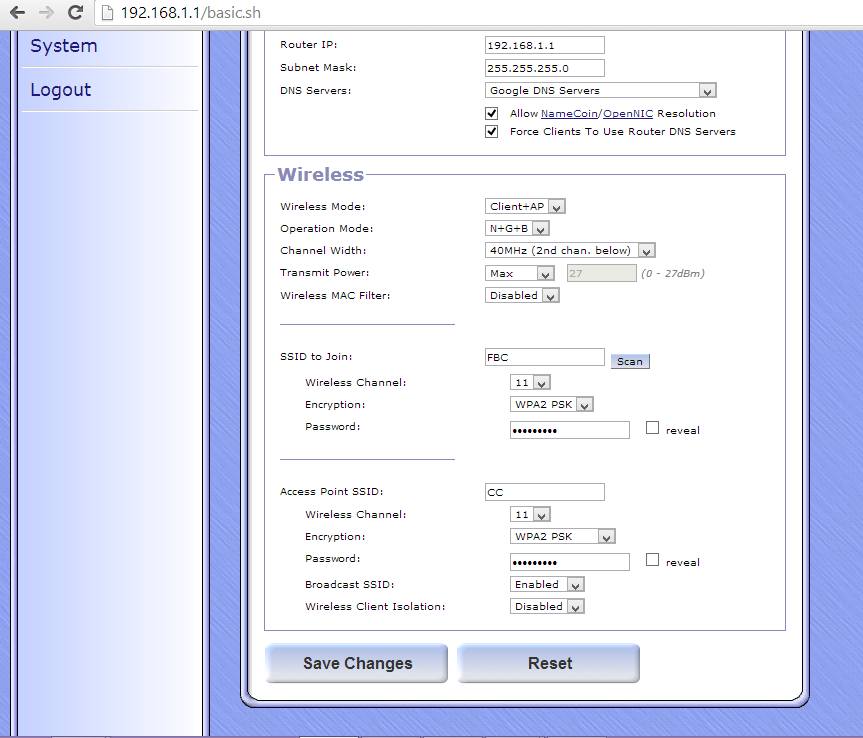The height and width of the screenshot is (738, 863).
Task: Open the System menu in sidebar
Action: point(64,46)
